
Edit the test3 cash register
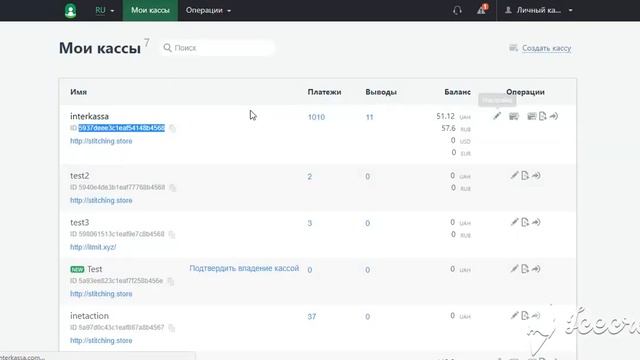click(514, 222)
